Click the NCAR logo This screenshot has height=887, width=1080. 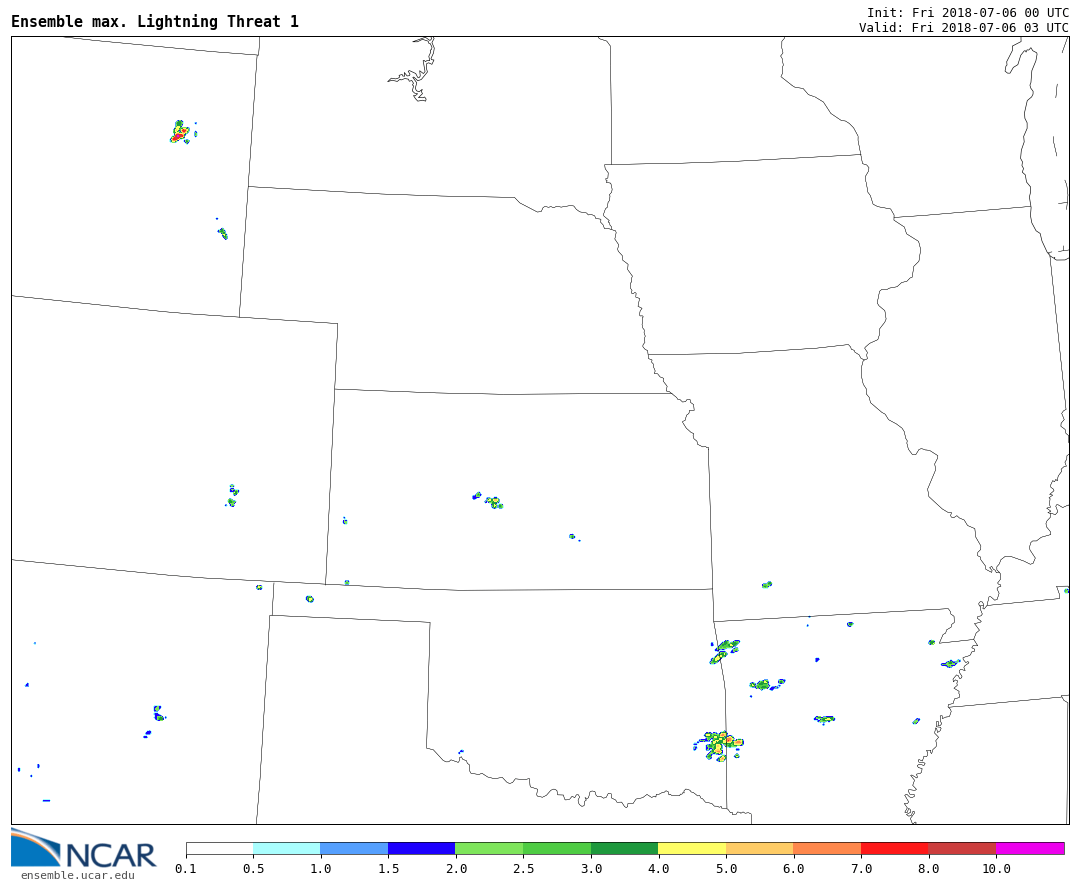click(83, 850)
